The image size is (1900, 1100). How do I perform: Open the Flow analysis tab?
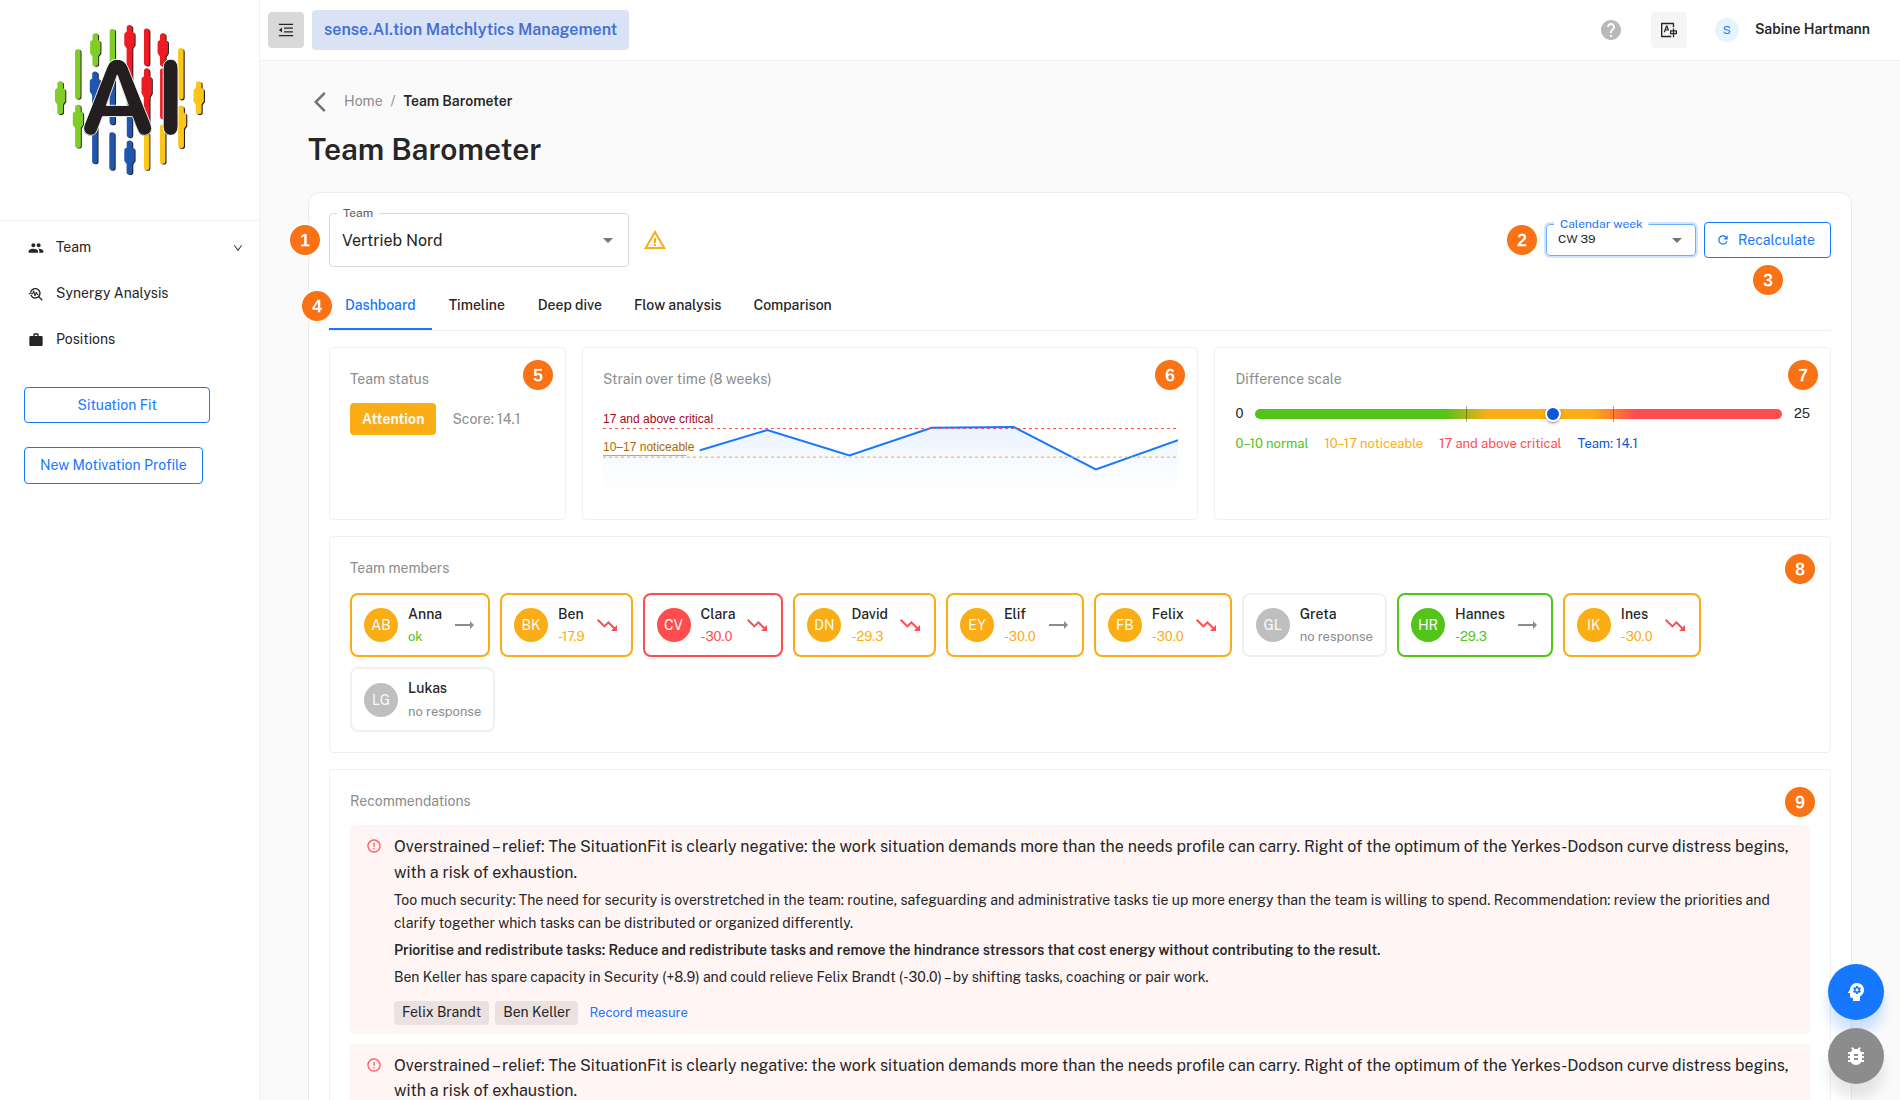677,305
